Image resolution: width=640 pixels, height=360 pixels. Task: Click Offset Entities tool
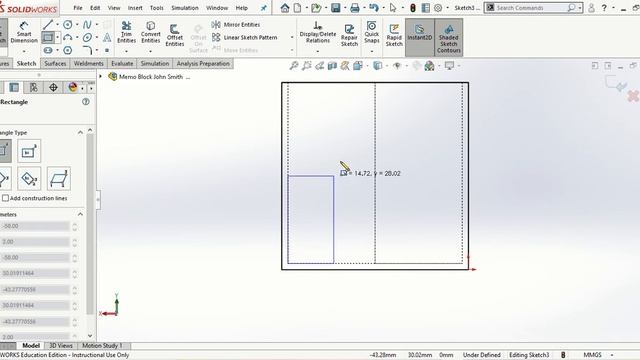click(x=175, y=35)
